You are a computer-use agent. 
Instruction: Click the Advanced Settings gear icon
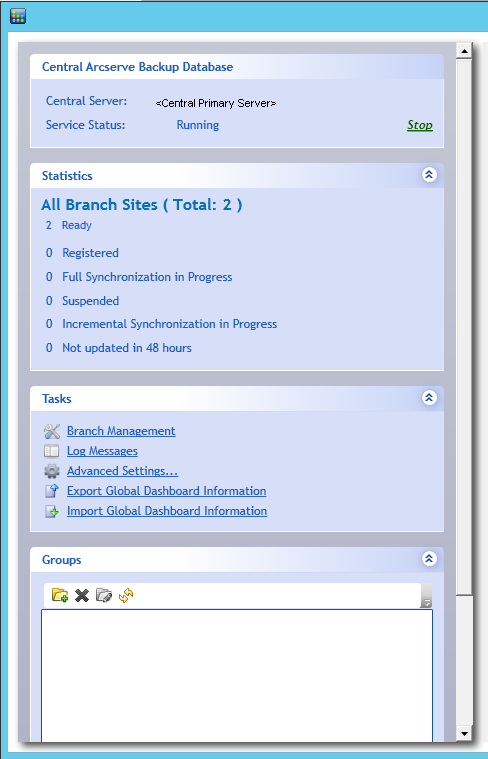tap(52, 471)
